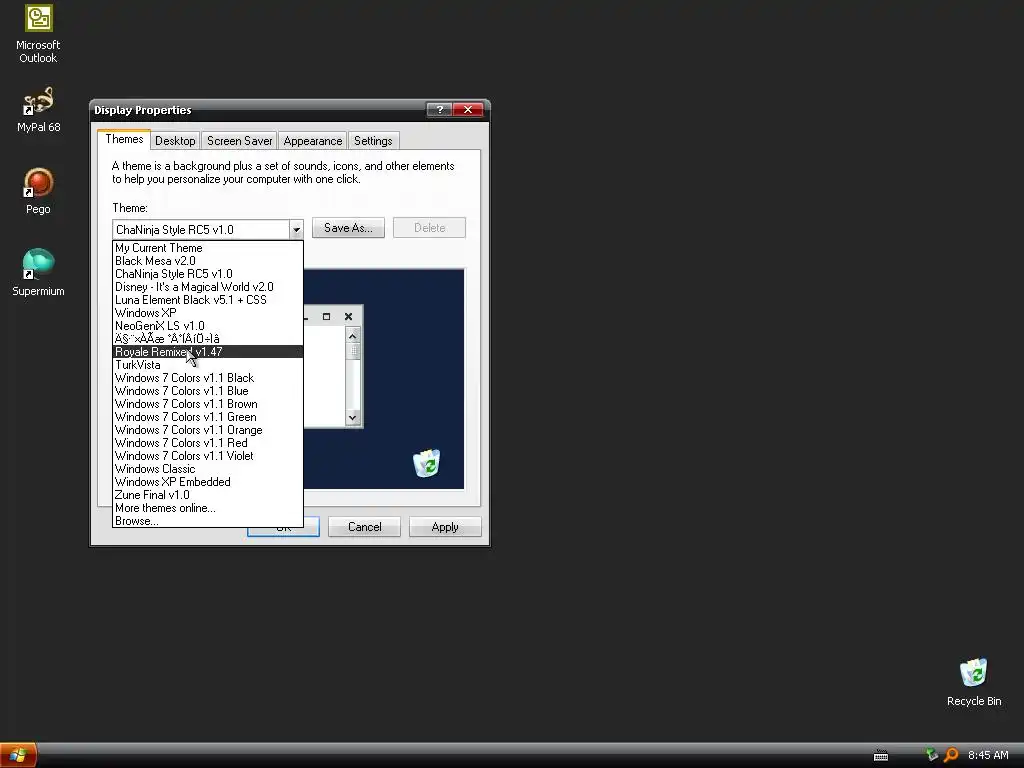Select the Browse... entry
1024x768 pixels.
pyautogui.click(x=208, y=521)
